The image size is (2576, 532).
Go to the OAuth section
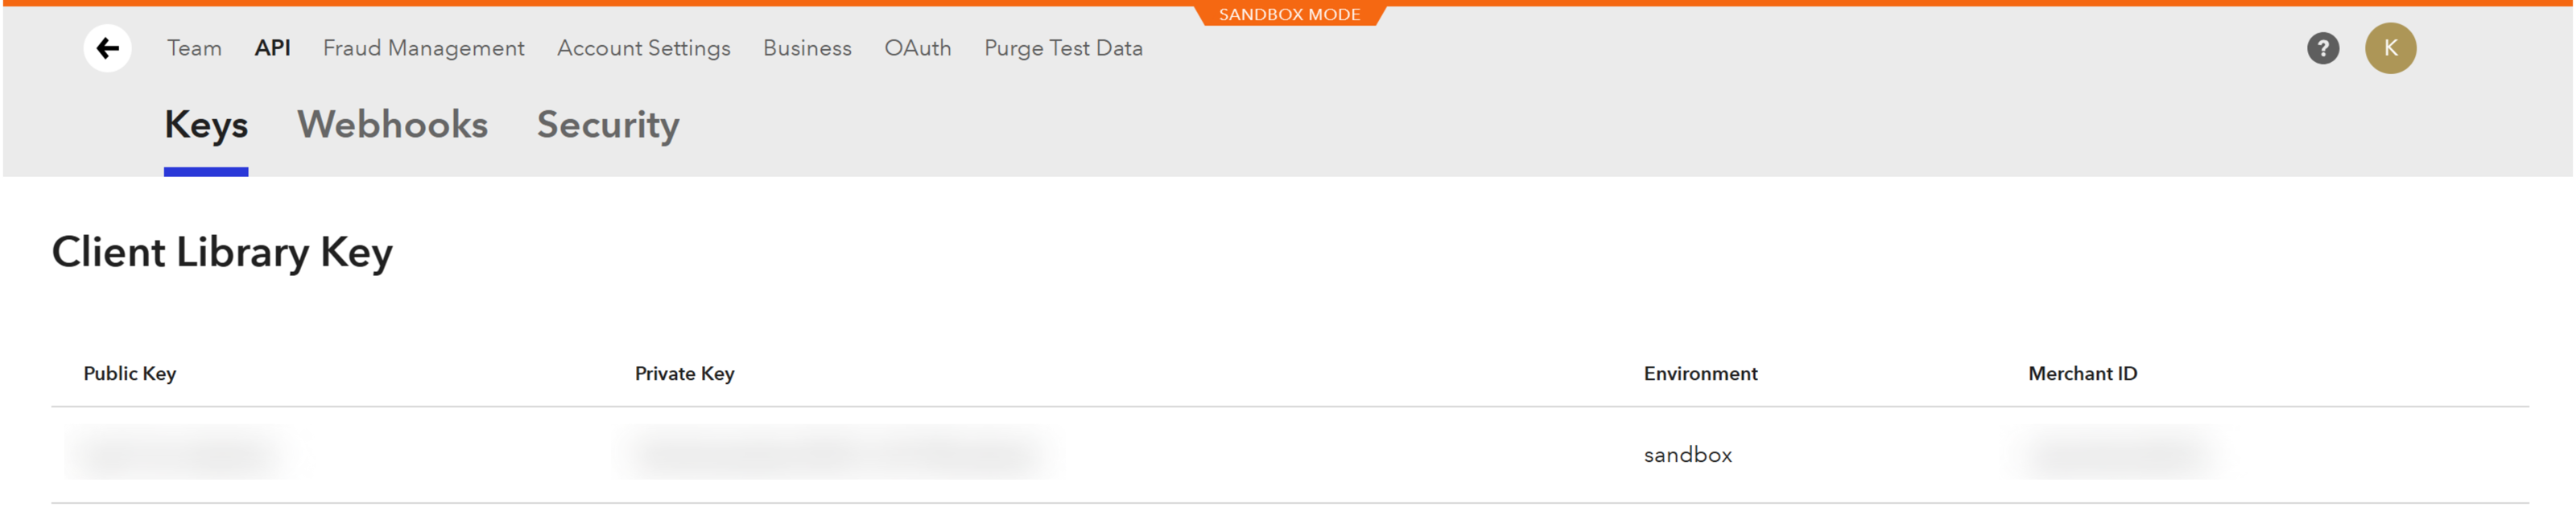tap(917, 48)
